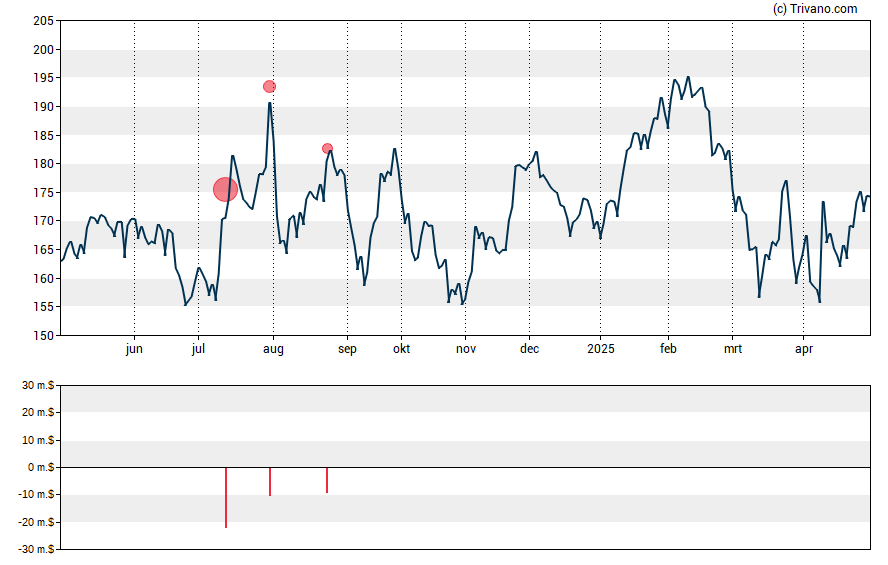This screenshot has width=888, height=565.
Task: Click the 'feb' x-axis label
Action: [668, 349]
